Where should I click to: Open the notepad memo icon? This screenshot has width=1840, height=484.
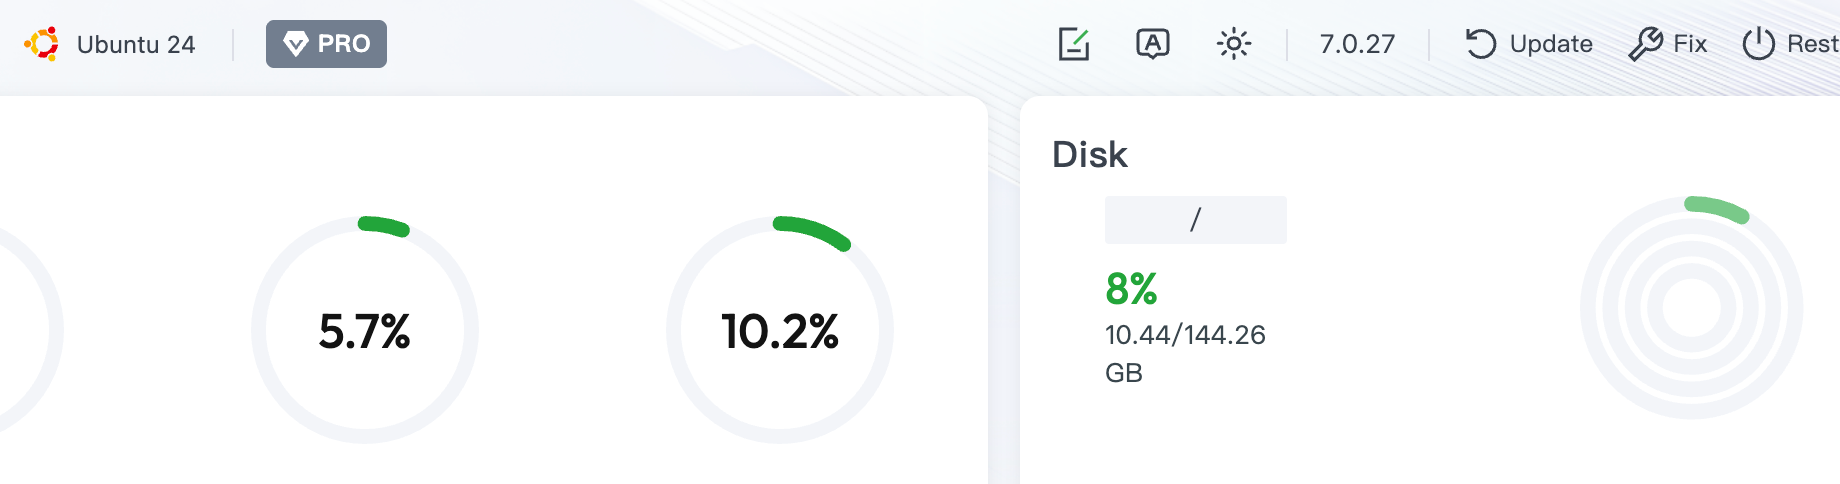click(x=1073, y=44)
